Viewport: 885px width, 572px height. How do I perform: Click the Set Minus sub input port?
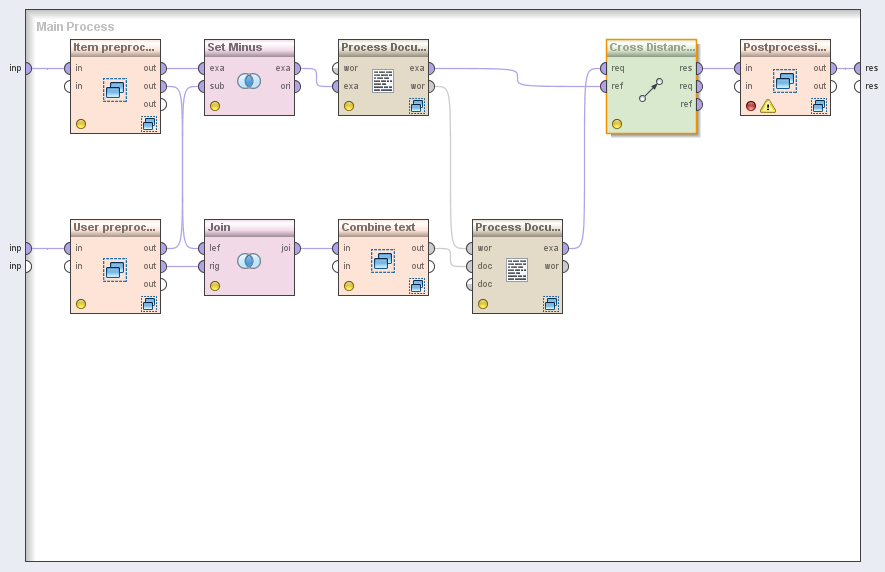(201, 86)
